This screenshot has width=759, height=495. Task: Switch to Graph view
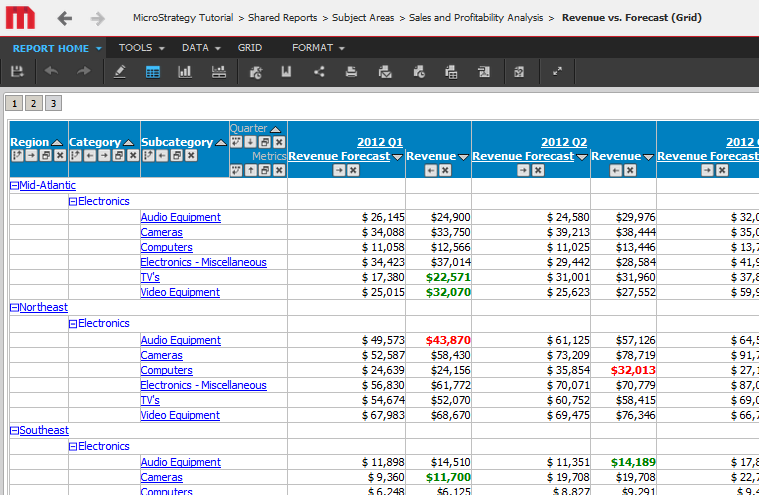pyautogui.click(x=185, y=72)
